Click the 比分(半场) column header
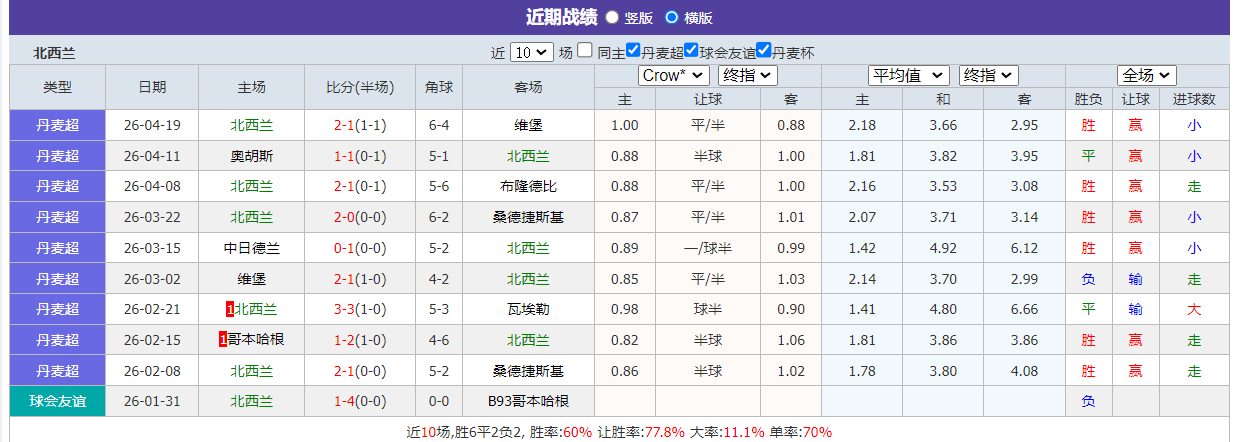1236x442 pixels. coord(360,87)
